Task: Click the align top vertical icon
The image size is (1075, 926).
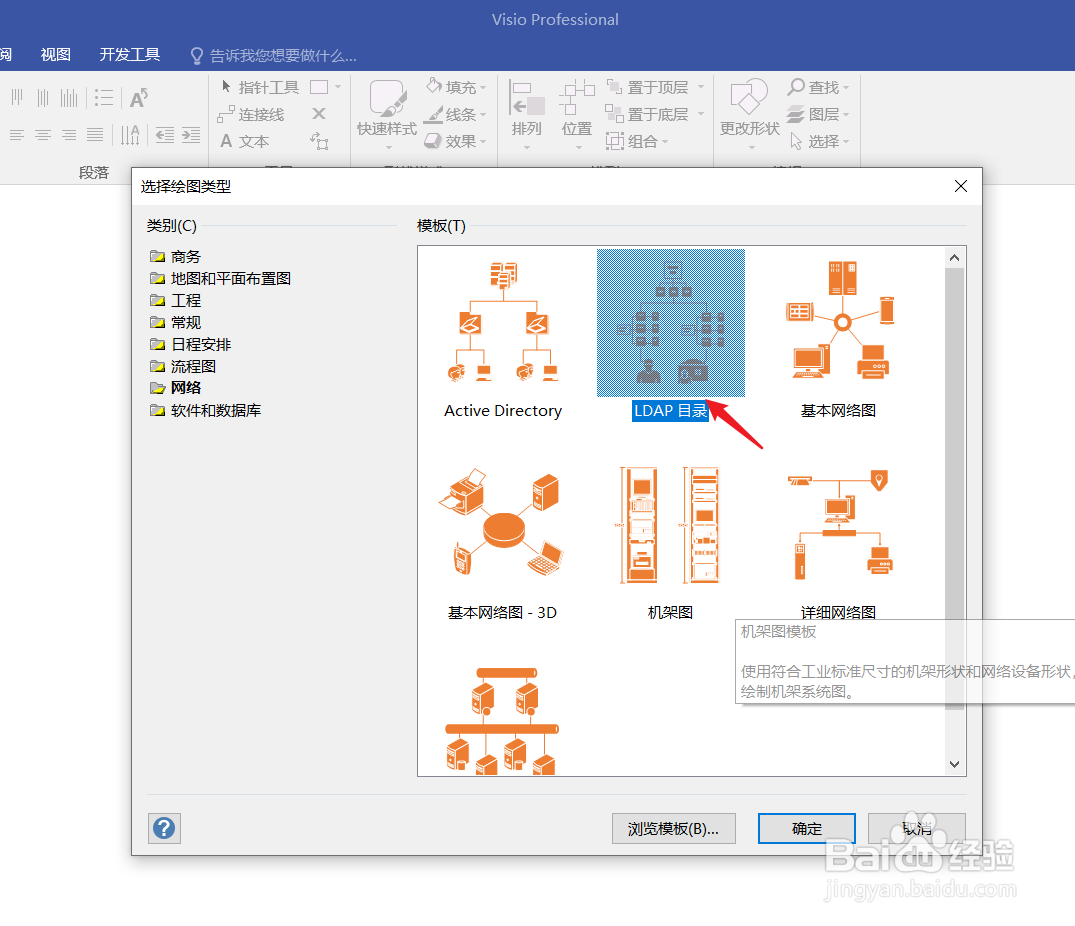Action: [17, 97]
